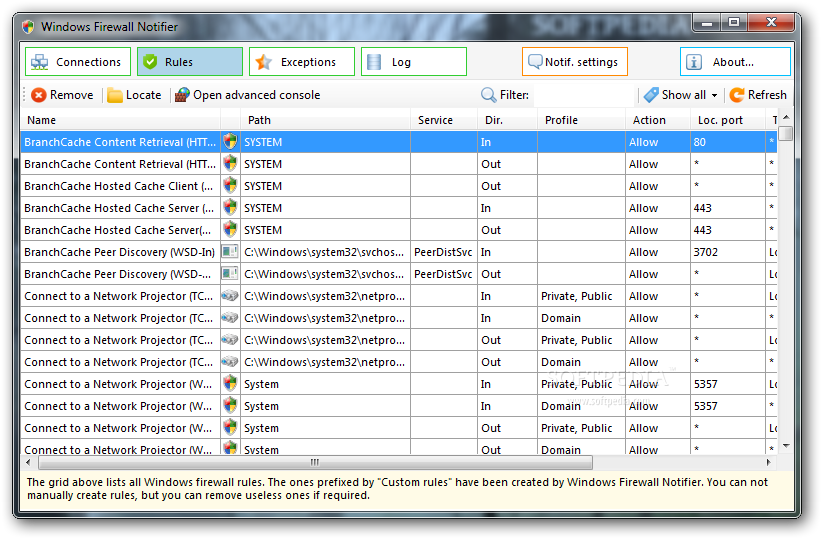Screen dimensions: 822x539
Task: Click the advanced console firewall icon
Action: coord(182,95)
